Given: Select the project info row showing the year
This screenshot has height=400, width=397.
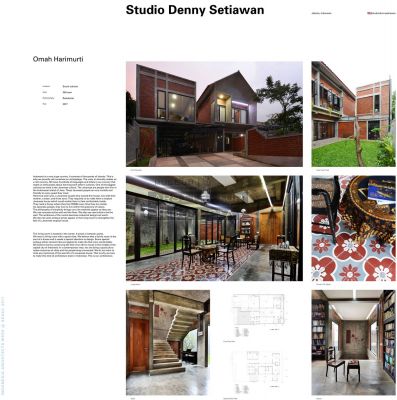Looking at the screenshot, I should (60, 104).
